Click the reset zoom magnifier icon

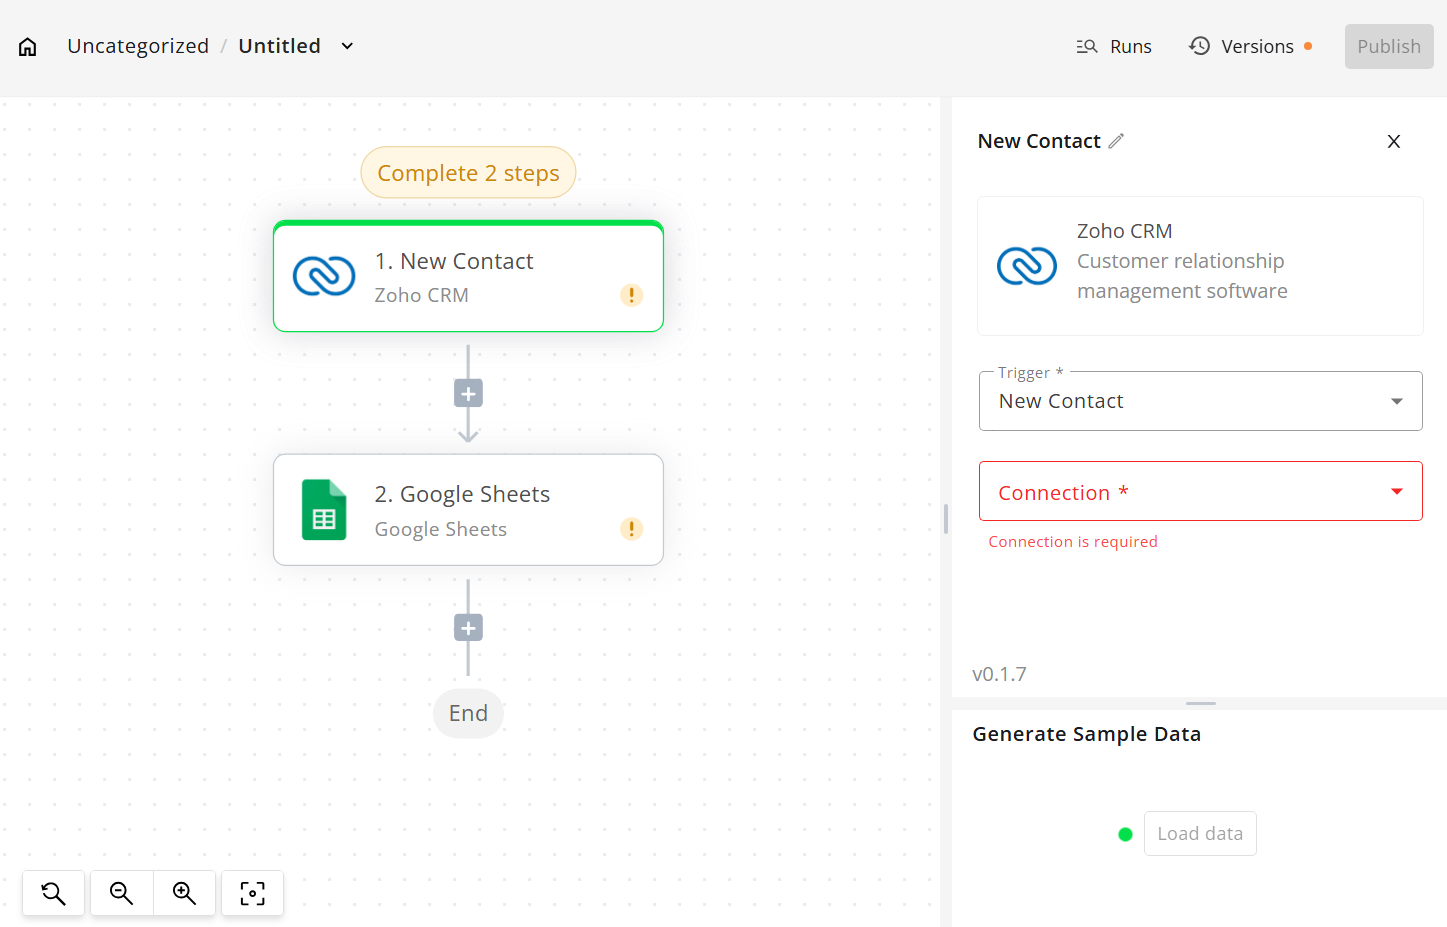coord(53,893)
